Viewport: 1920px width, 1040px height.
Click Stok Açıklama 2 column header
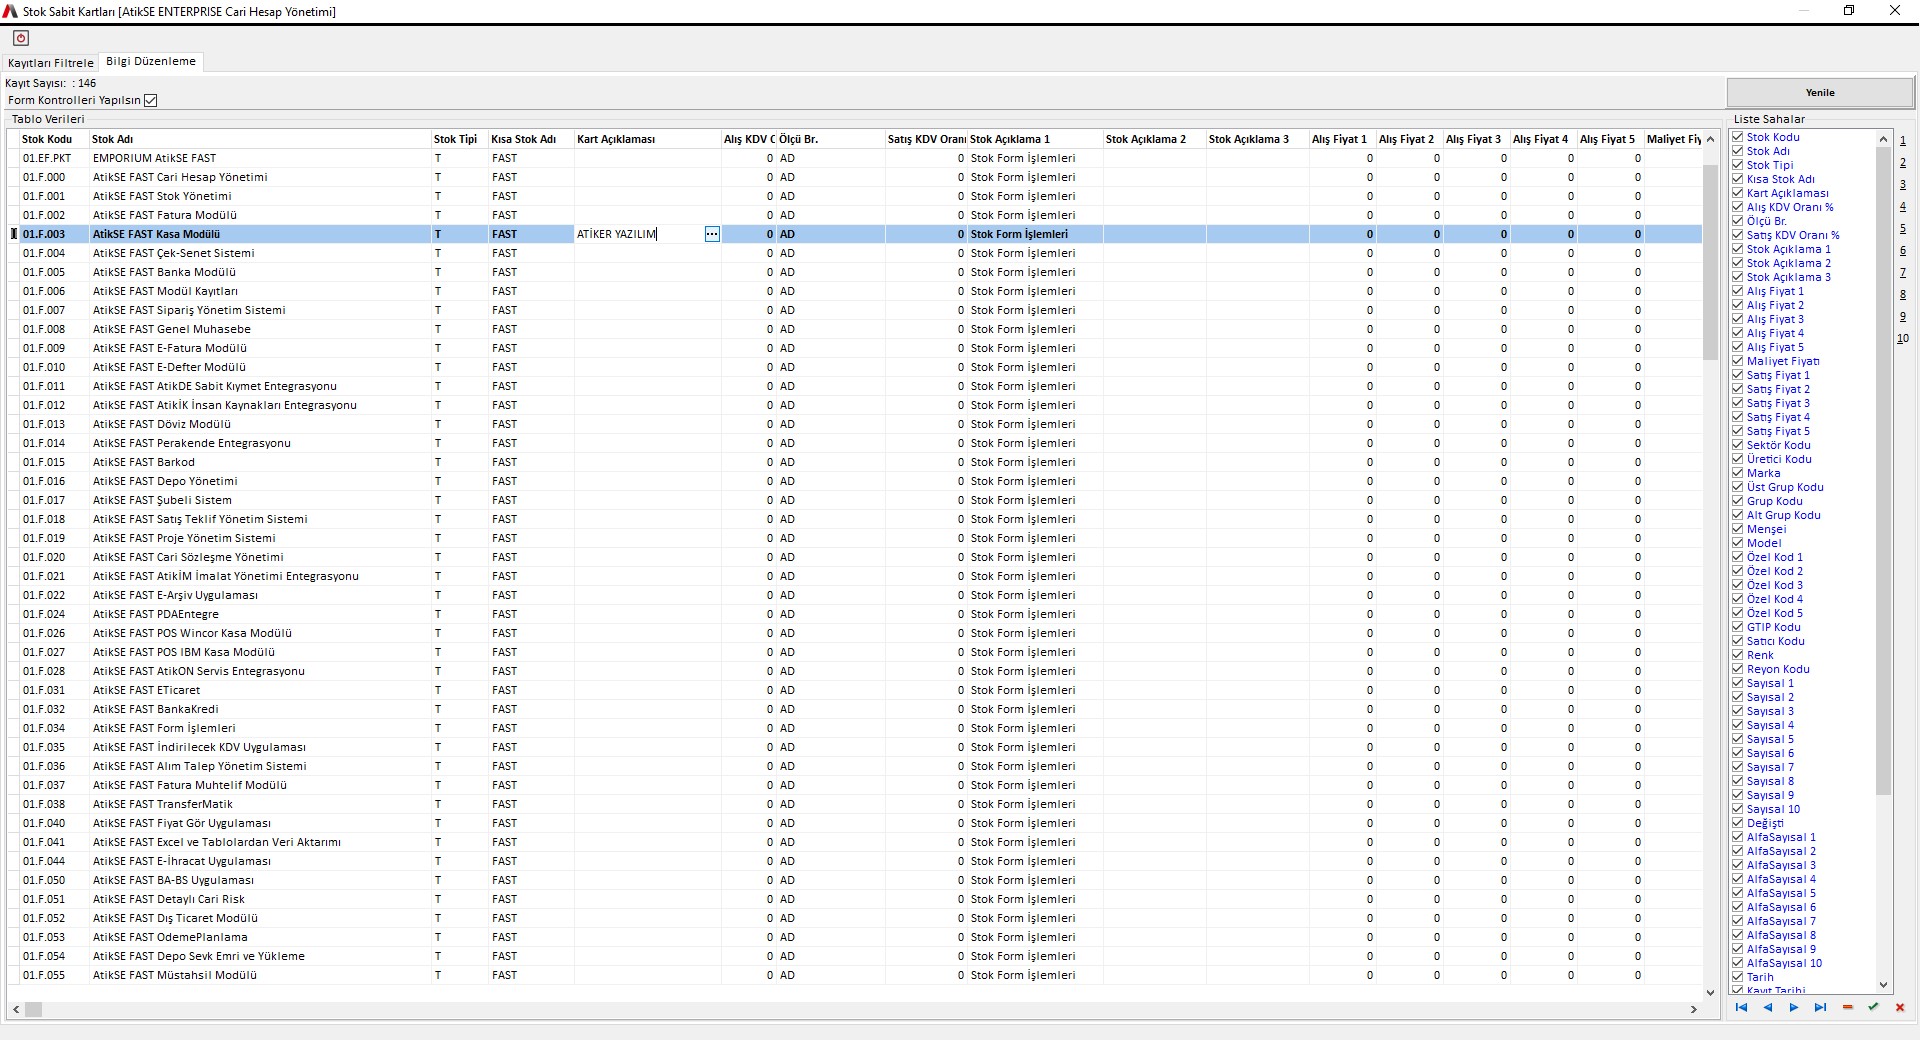tap(1154, 139)
